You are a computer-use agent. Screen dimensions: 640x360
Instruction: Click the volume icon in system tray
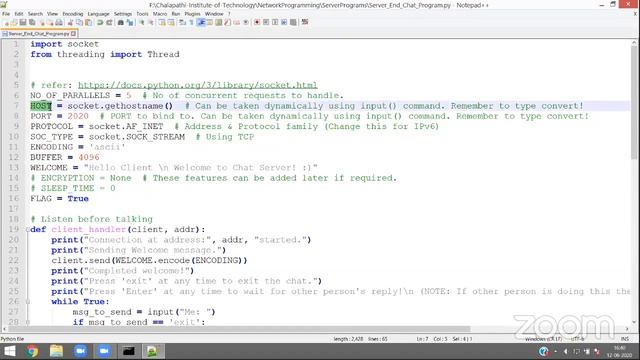pyautogui.click(x=565, y=351)
